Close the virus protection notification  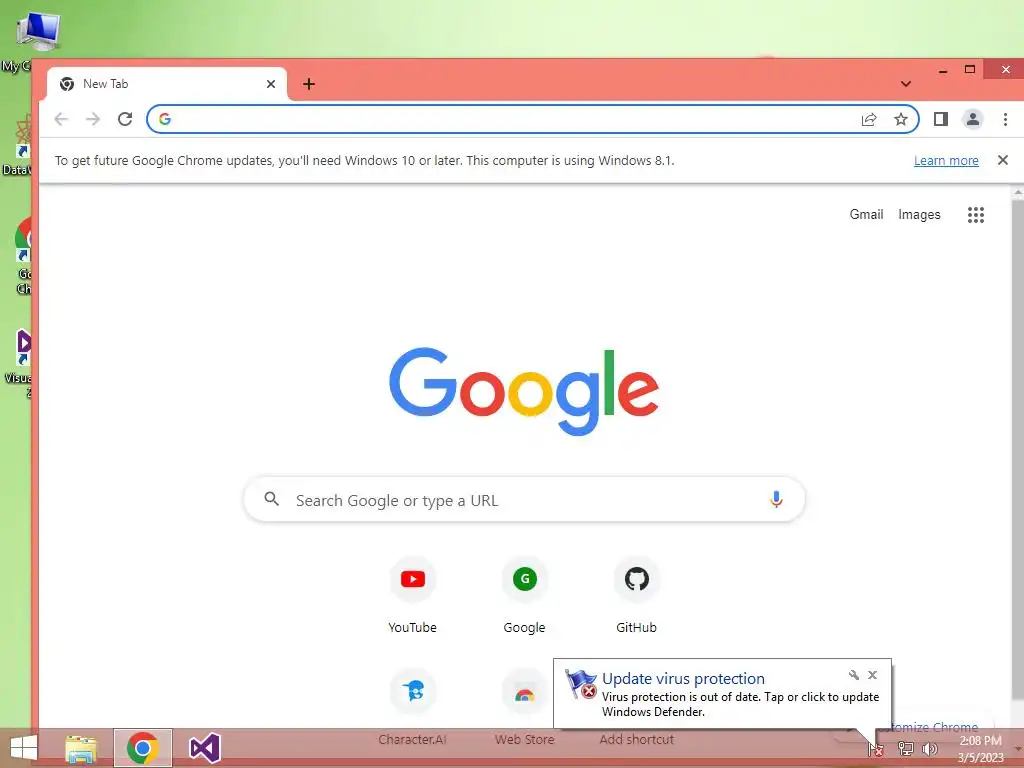coord(872,675)
